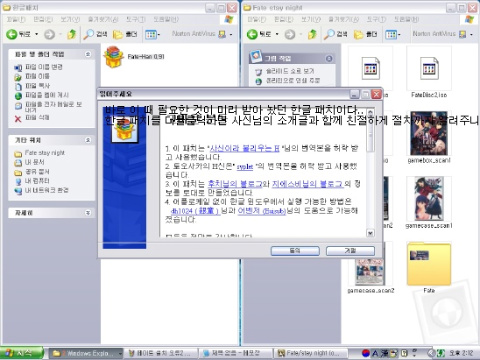This screenshot has height=360, width=480.
Task: Go up one folder in 한글패치 window
Action: pyautogui.click(x=72, y=34)
